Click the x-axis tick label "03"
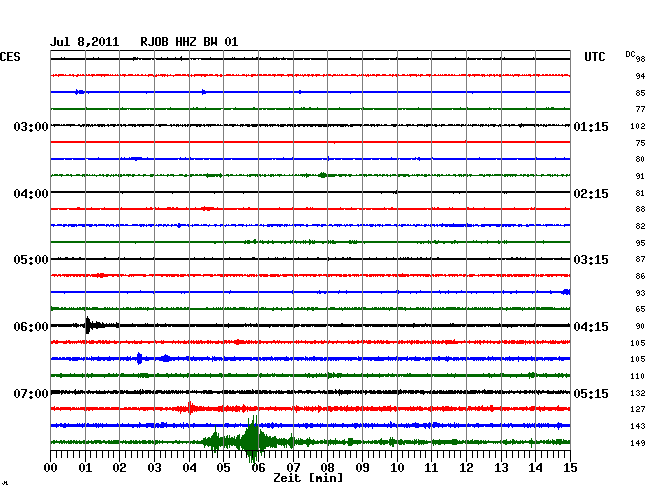 pos(154,467)
